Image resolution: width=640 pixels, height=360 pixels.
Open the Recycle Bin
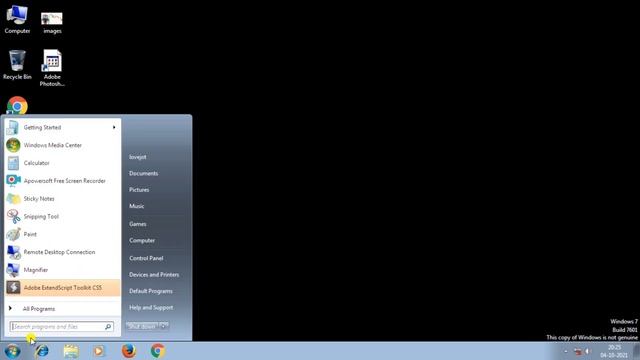(x=17, y=65)
